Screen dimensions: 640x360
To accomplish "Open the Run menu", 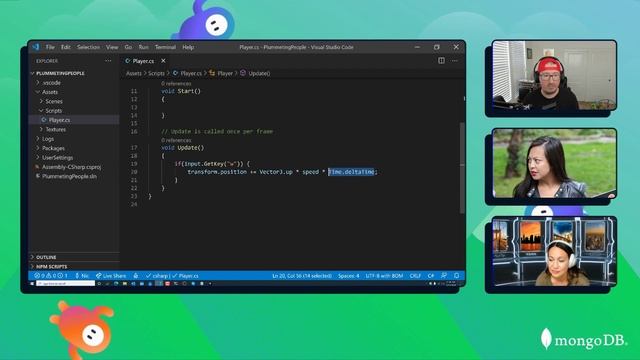I will tap(143, 47).
